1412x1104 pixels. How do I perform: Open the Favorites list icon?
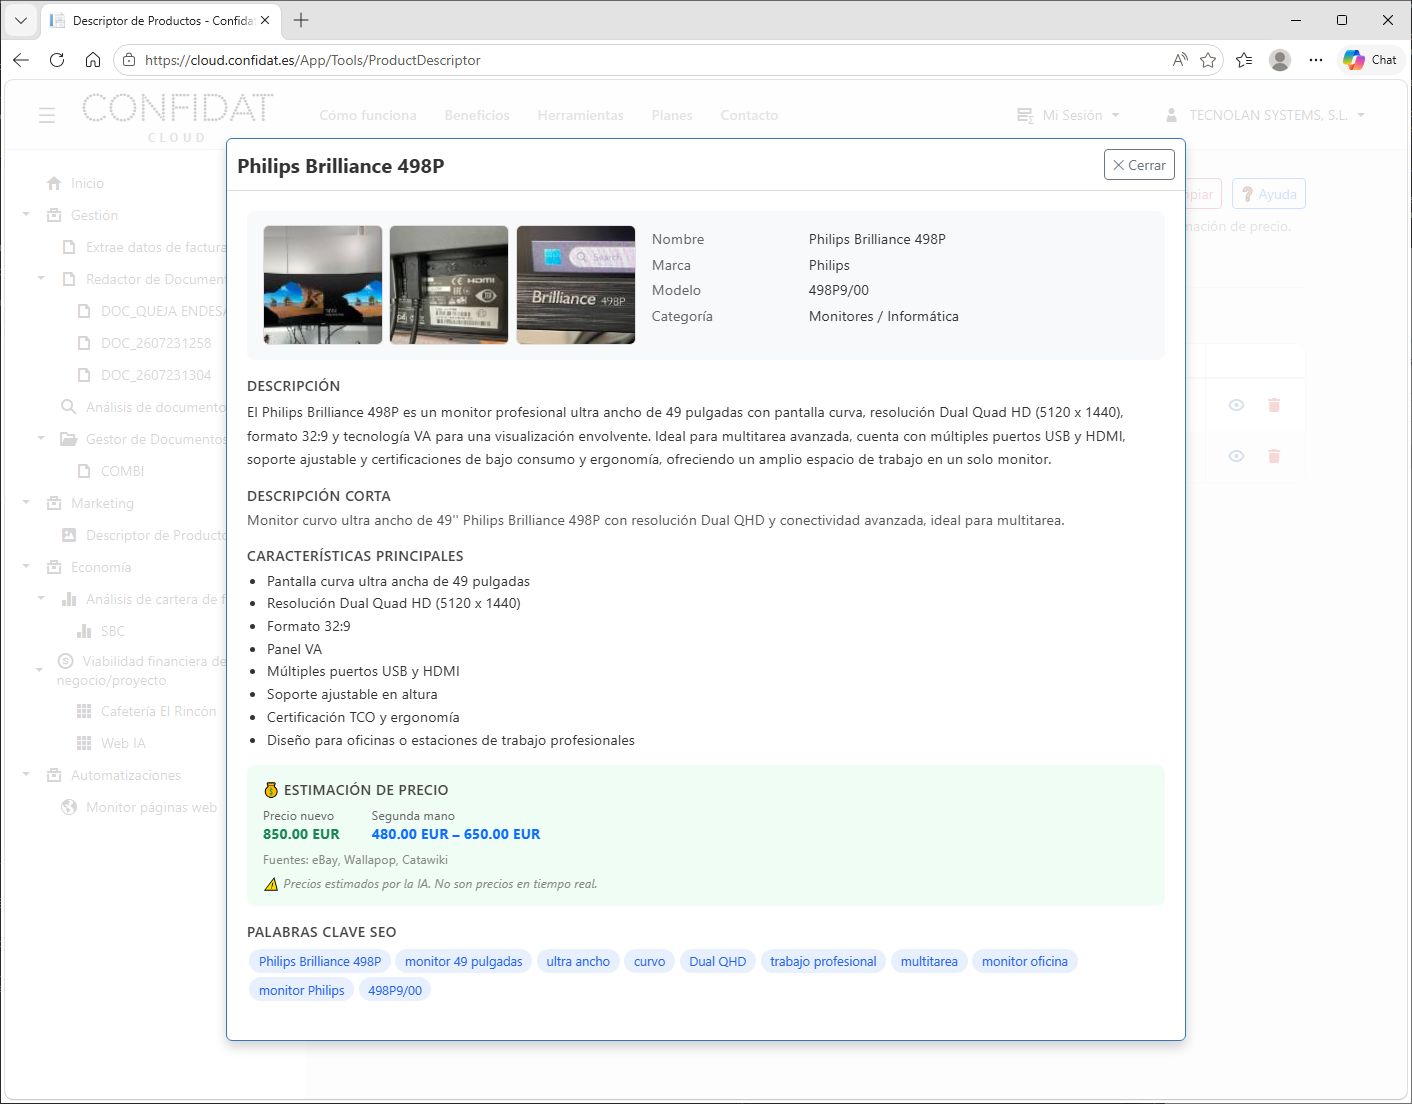pos(1244,60)
